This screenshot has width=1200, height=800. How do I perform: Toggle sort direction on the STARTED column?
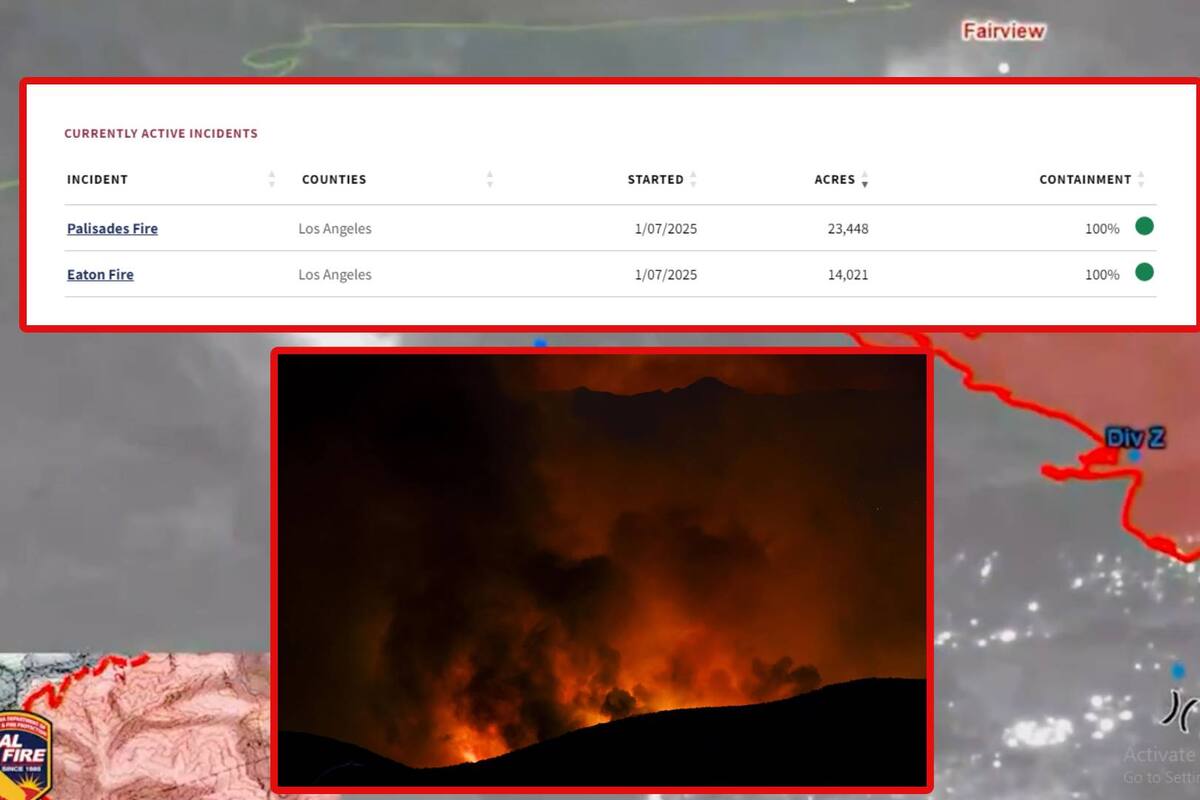coord(694,179)
